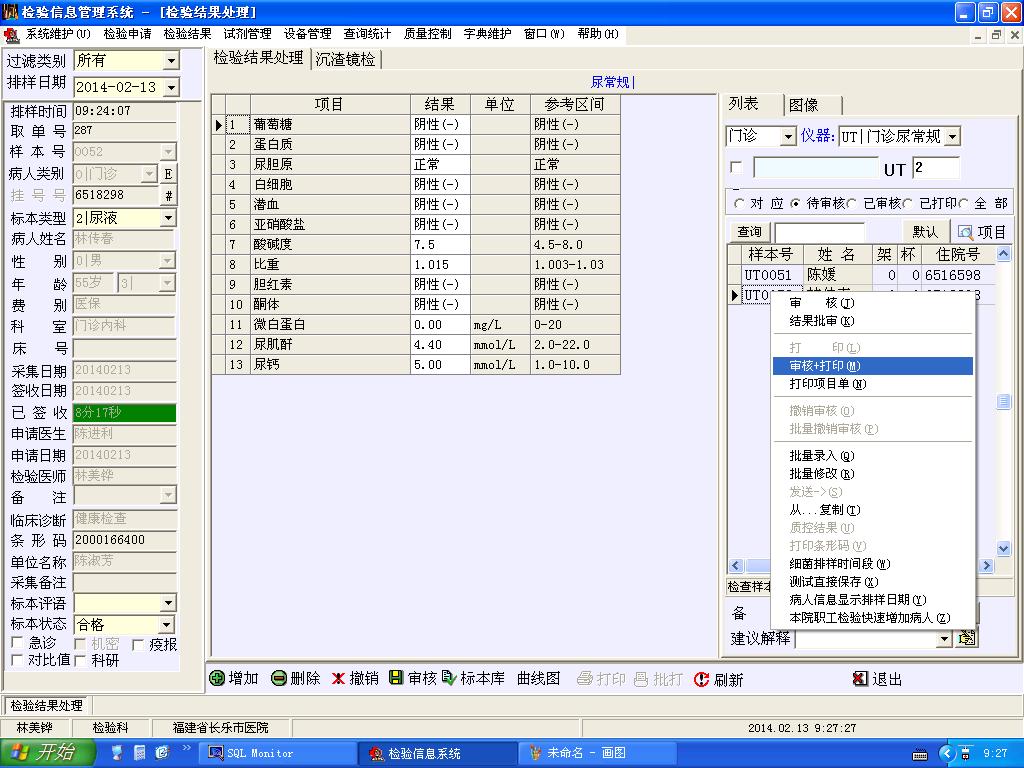Open 标本库 using its toolbar icon

click(x=449, y=678)
